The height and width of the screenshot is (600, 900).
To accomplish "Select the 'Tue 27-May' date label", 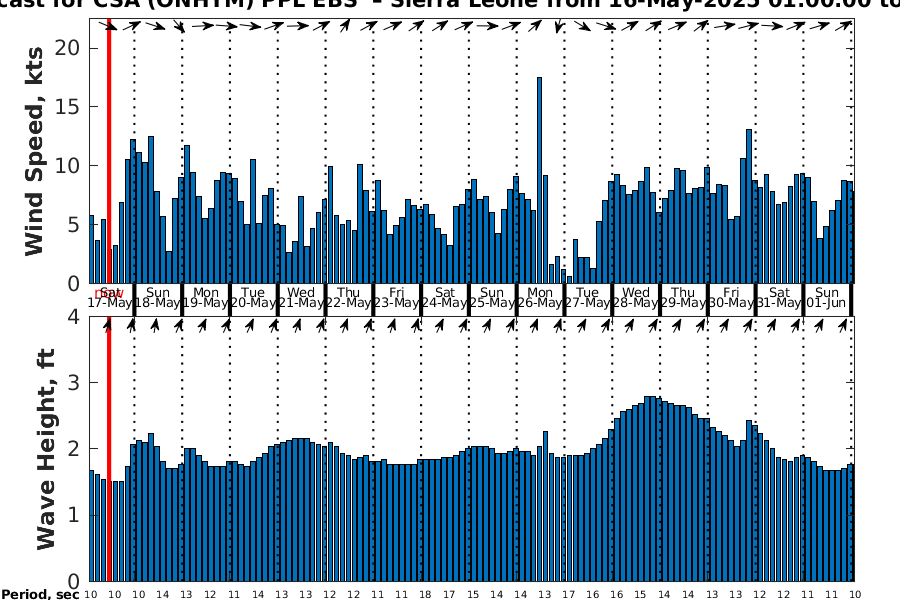I will click(587, 297).
